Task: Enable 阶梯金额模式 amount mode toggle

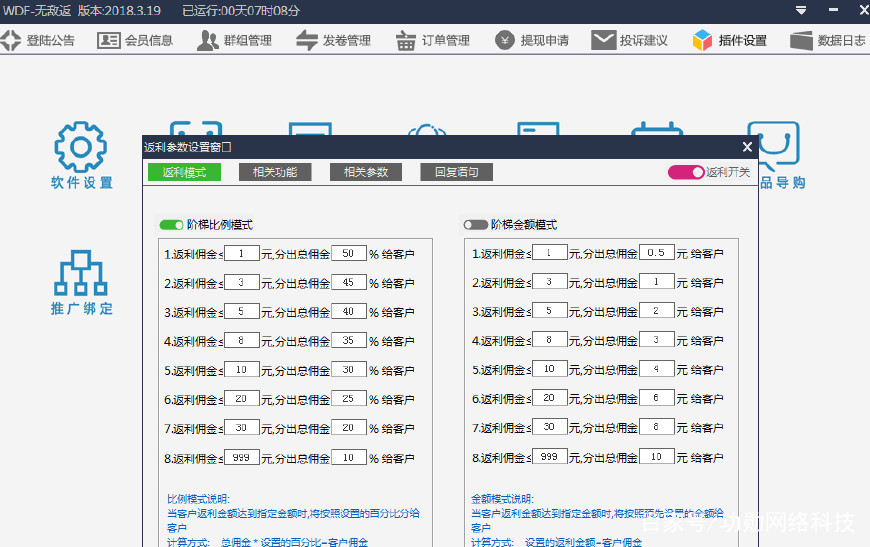Action: tap(475, 225)
